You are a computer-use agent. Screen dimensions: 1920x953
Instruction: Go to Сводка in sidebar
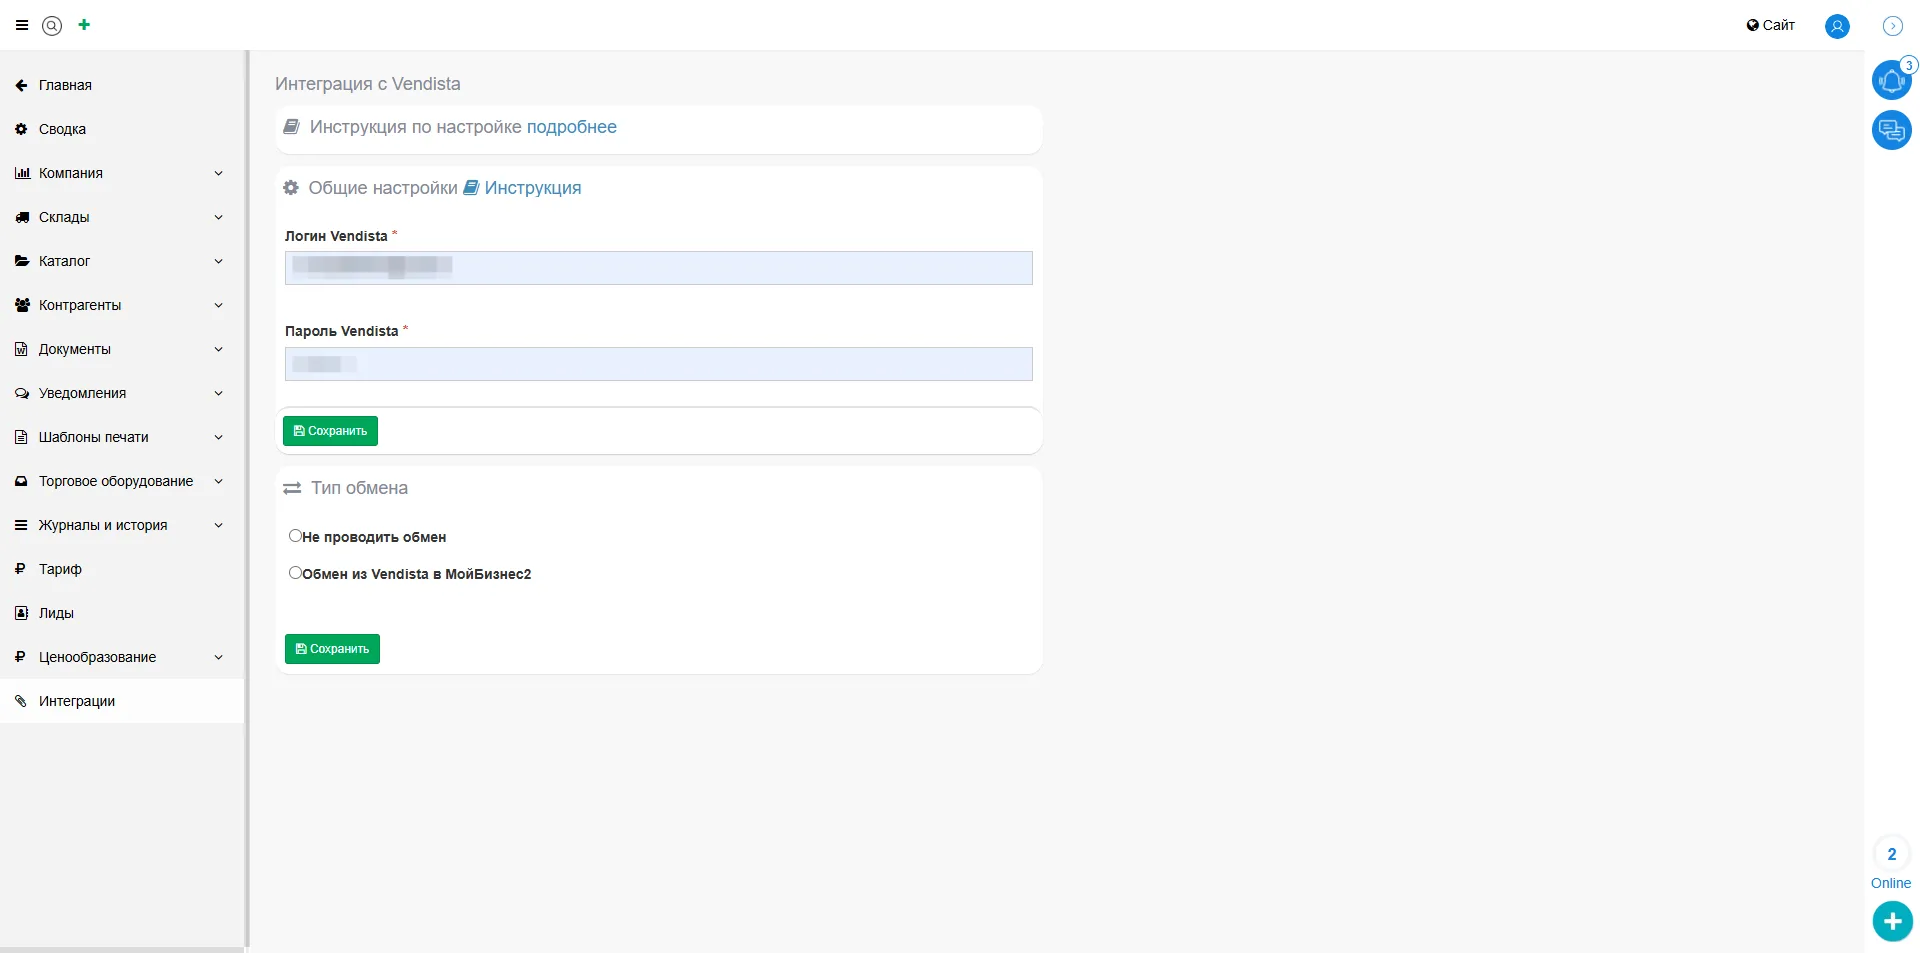click(62, 129)
